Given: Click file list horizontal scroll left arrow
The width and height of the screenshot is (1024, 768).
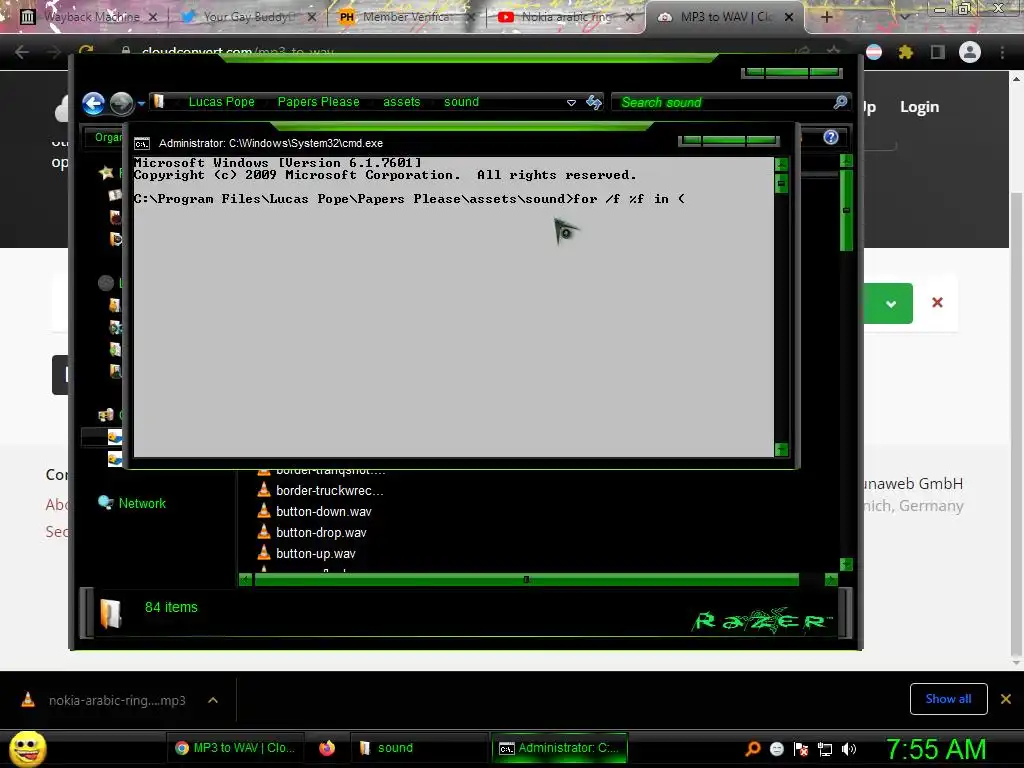Looking at the screenshot, I should click(246, 579).
